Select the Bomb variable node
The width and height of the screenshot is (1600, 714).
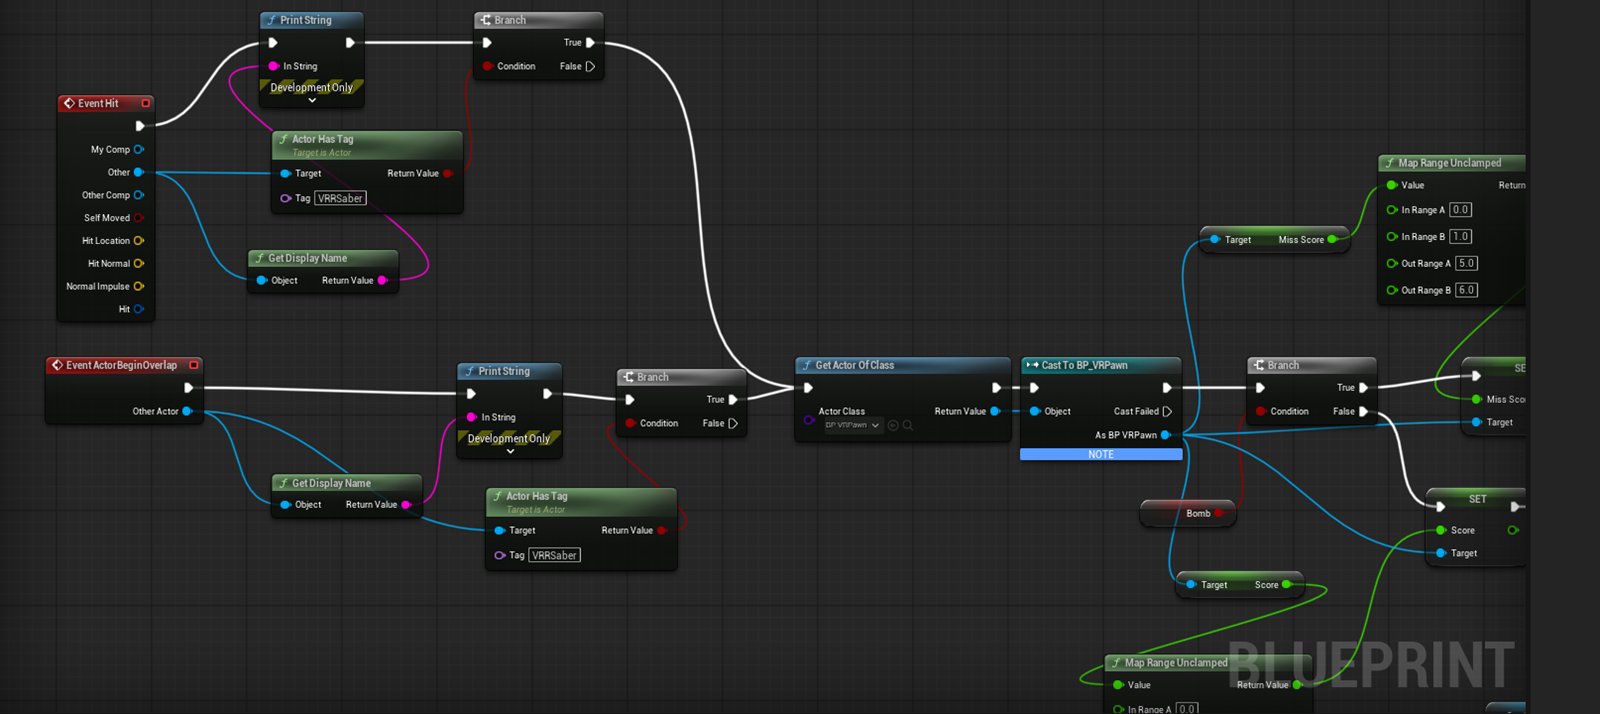pos(1188,513)
